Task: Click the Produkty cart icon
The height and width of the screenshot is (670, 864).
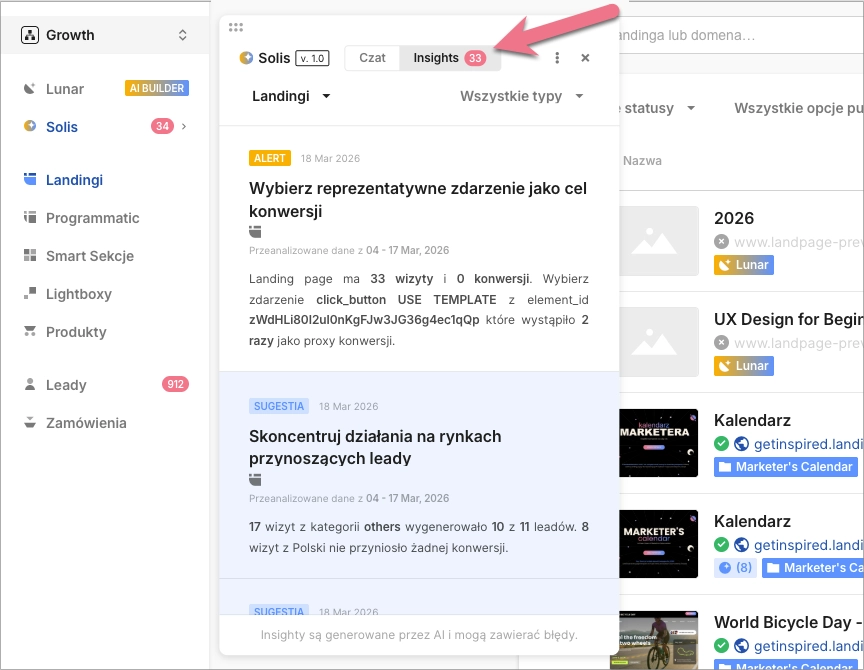Action: [30, 331]
